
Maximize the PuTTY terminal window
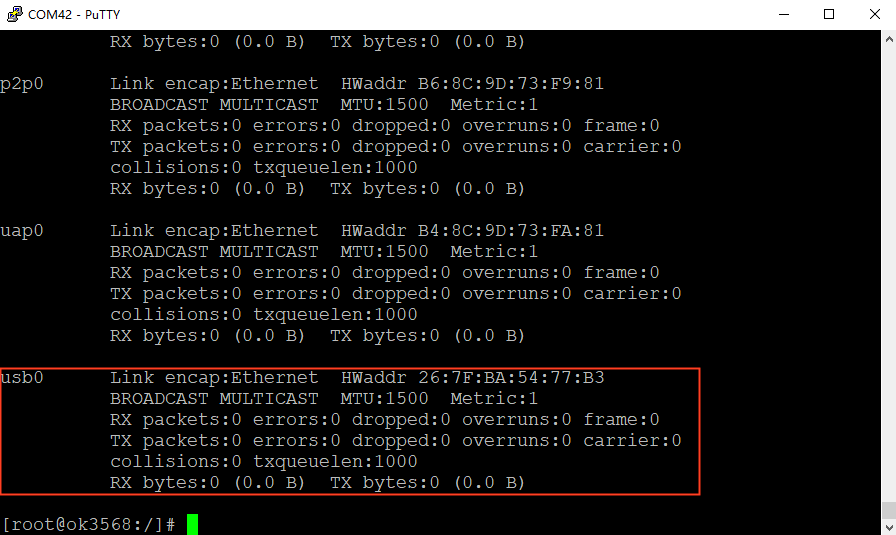click(x=829, y=14)
